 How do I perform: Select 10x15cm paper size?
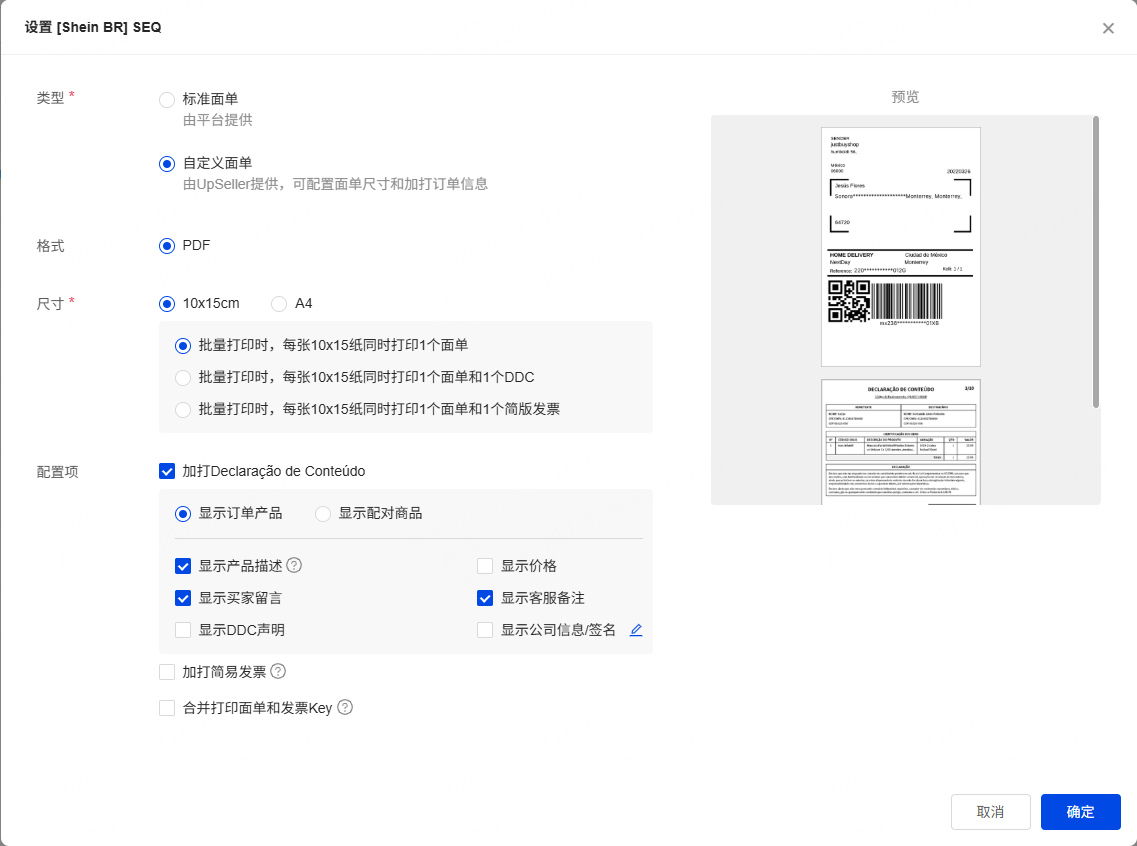click(x=167, y=303)
